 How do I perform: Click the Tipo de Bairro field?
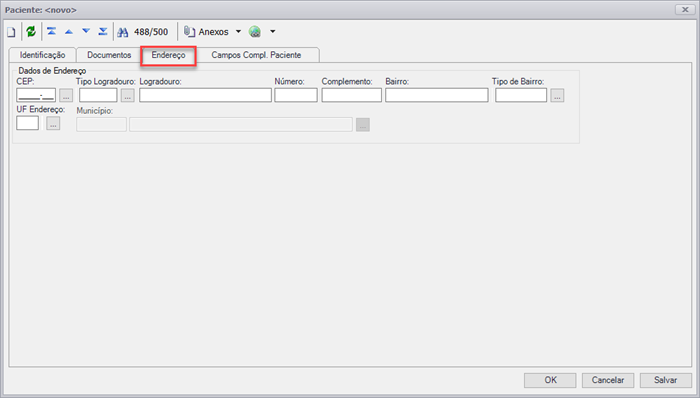521,95
